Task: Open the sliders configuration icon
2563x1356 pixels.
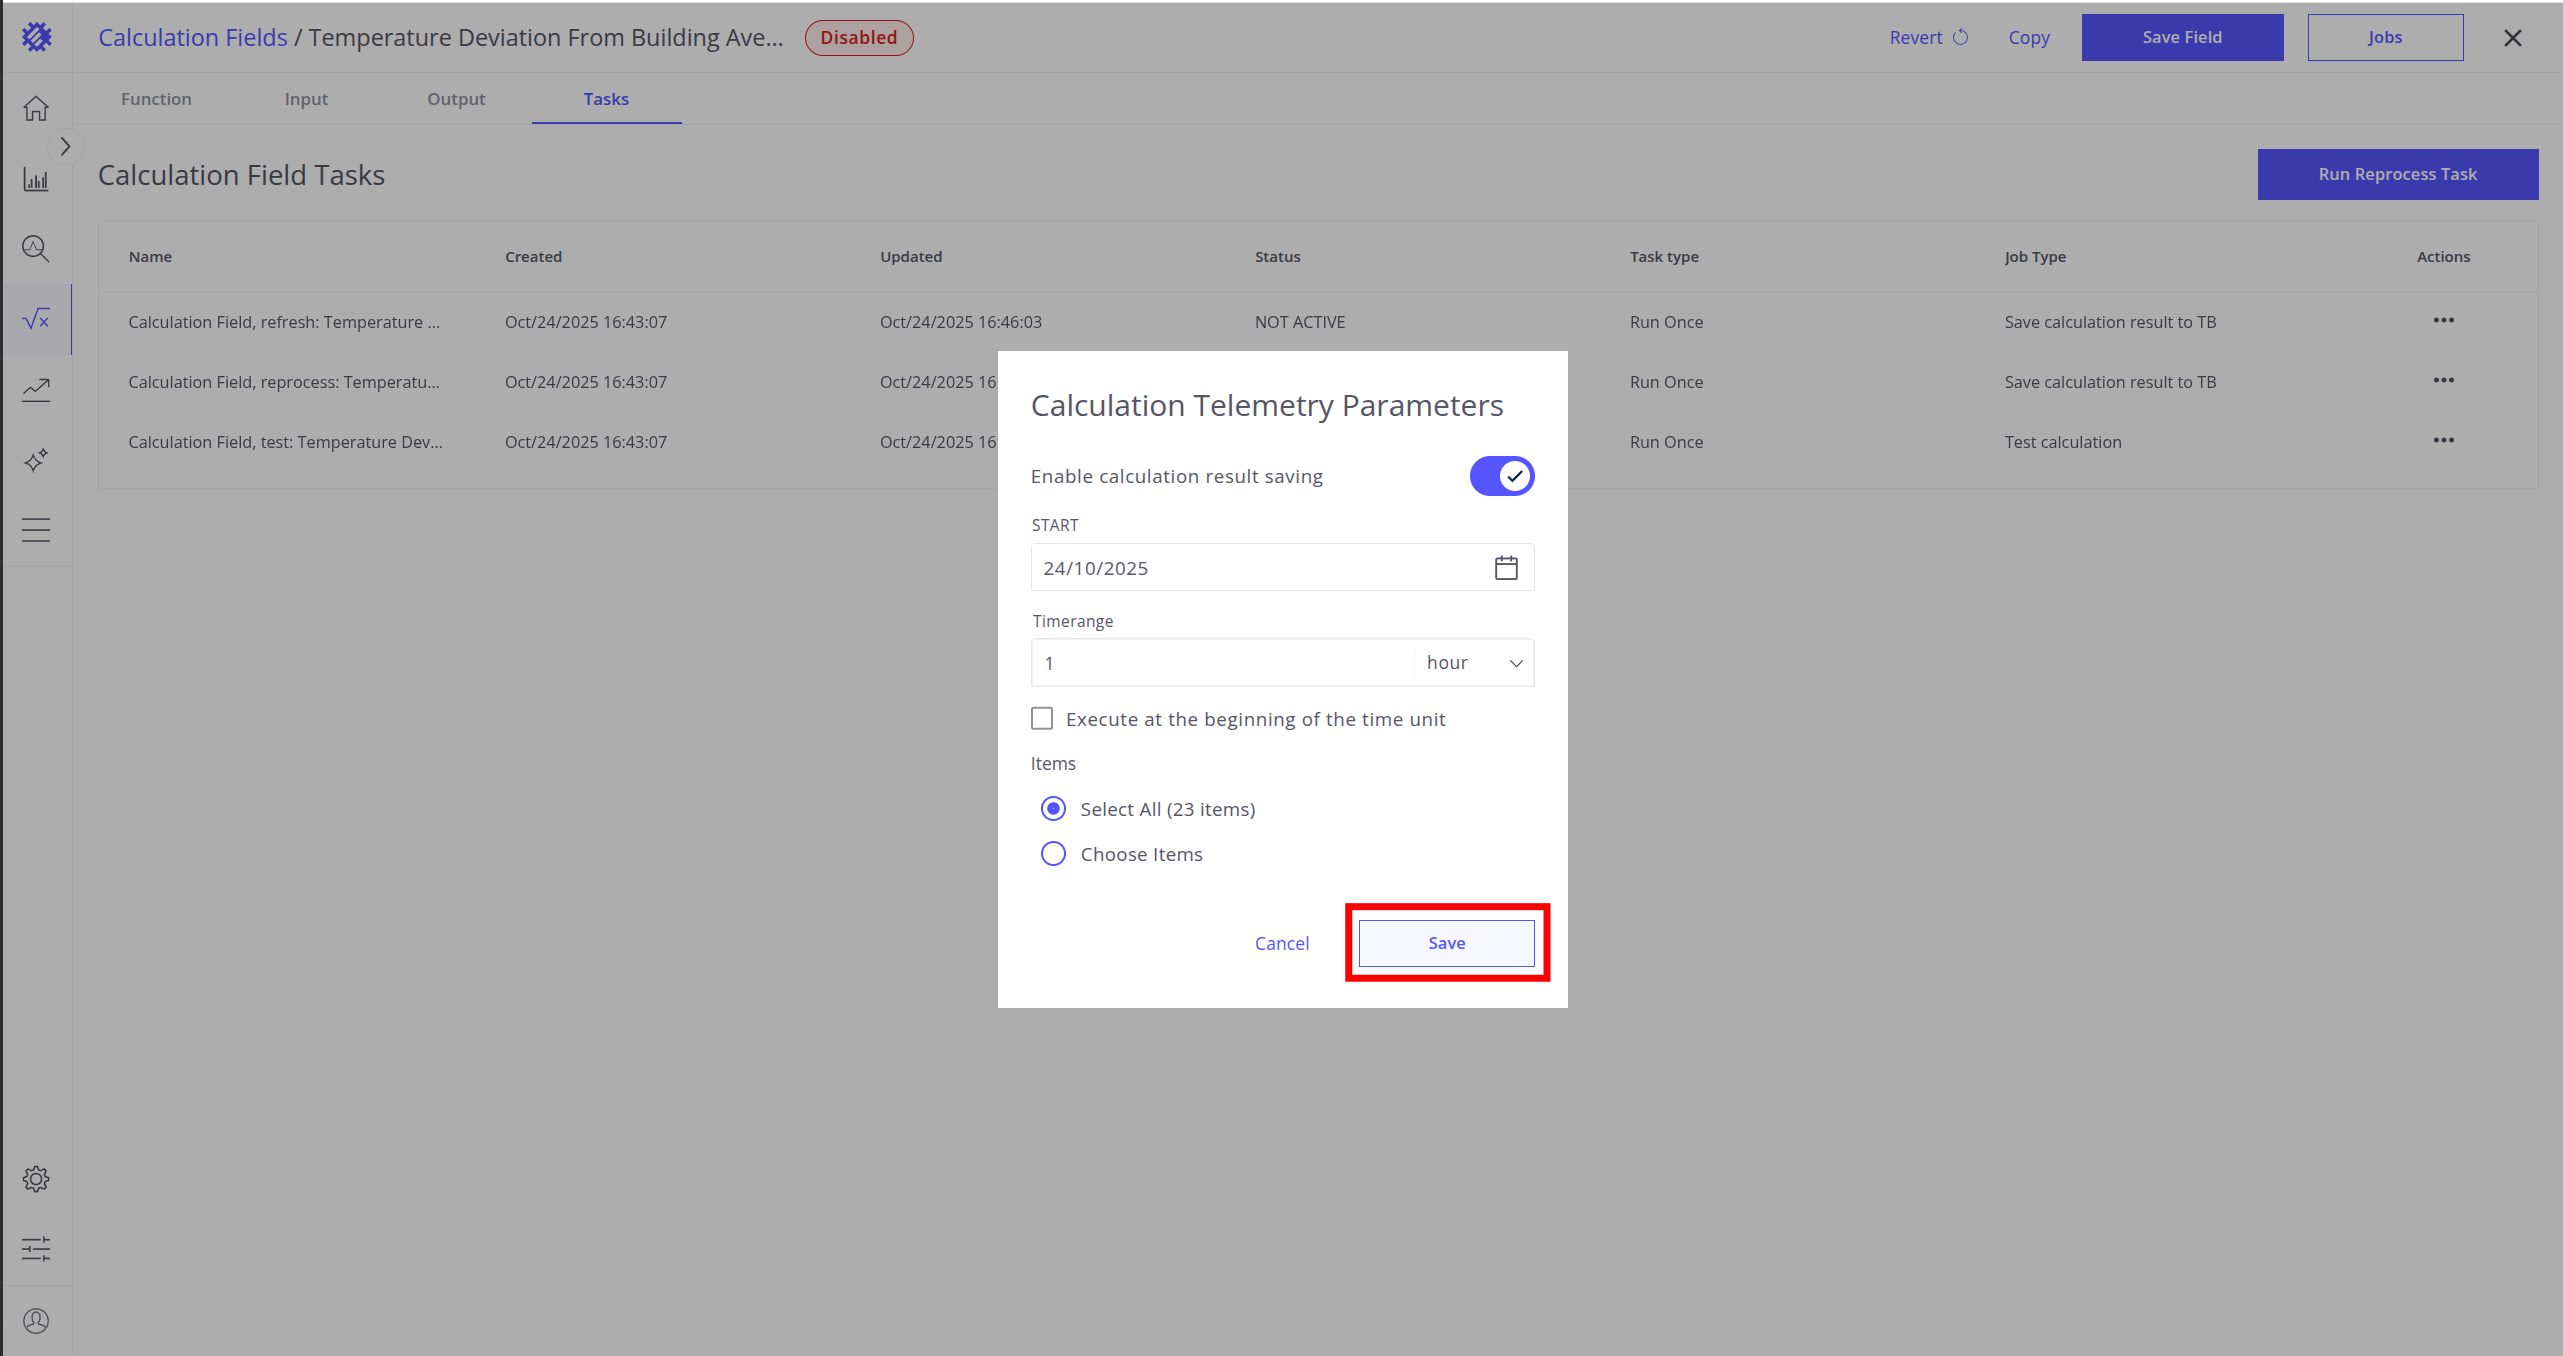Action: (x=36, y=1248)
